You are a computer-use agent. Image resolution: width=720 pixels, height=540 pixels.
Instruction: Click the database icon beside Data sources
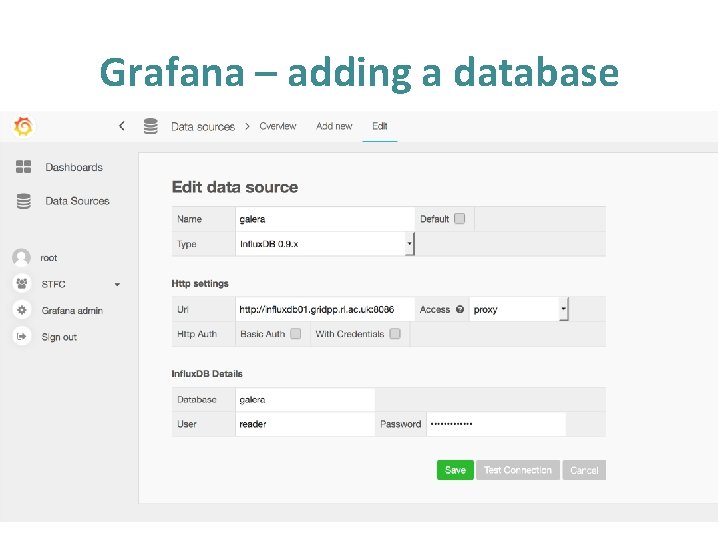(x=151, y=126)
